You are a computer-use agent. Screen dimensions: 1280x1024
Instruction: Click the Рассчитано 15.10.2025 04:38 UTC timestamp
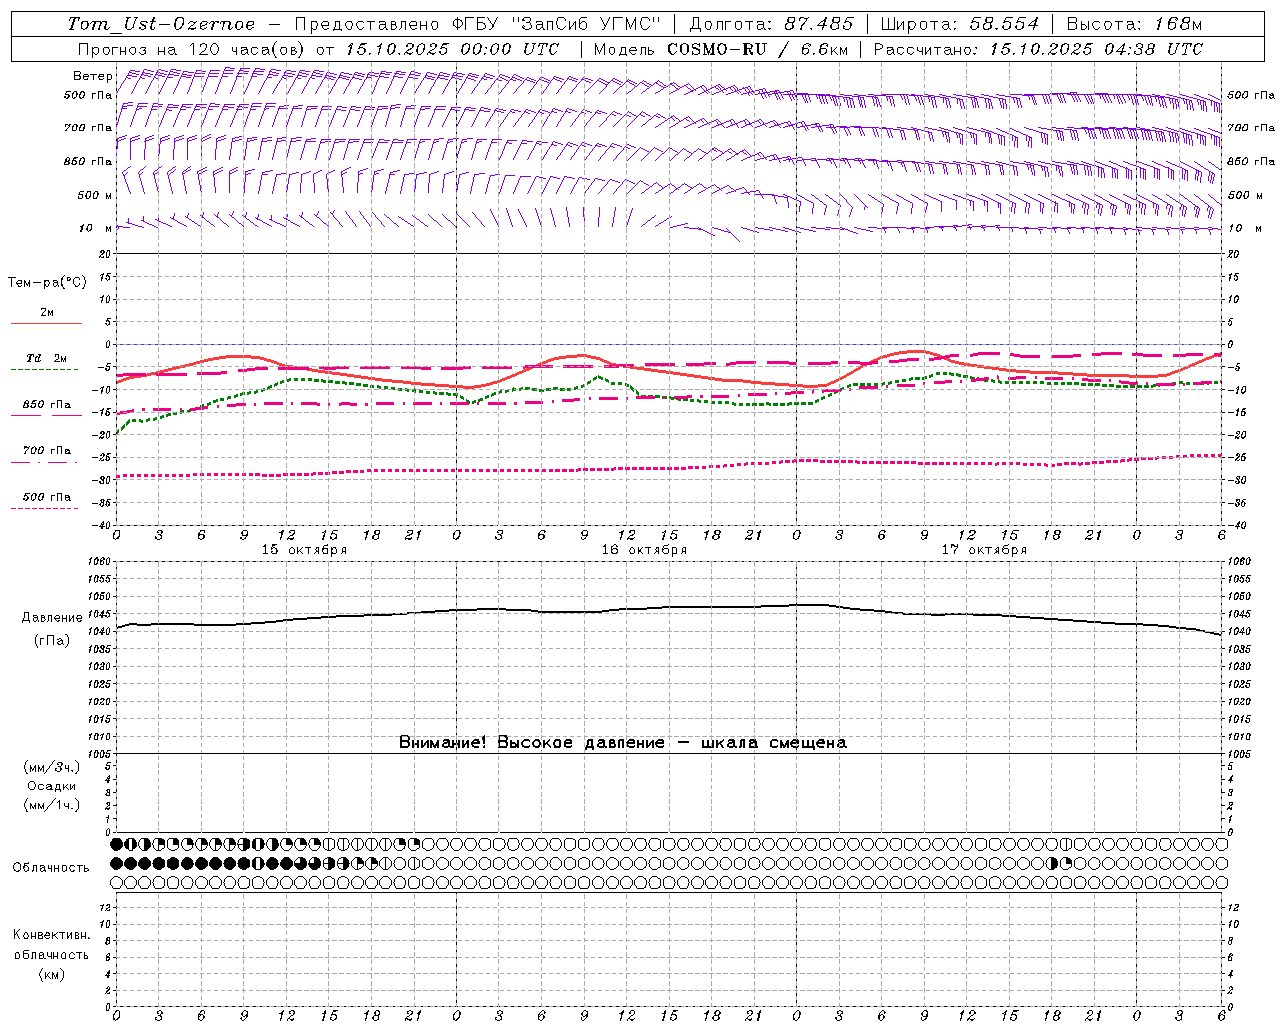1038,49
